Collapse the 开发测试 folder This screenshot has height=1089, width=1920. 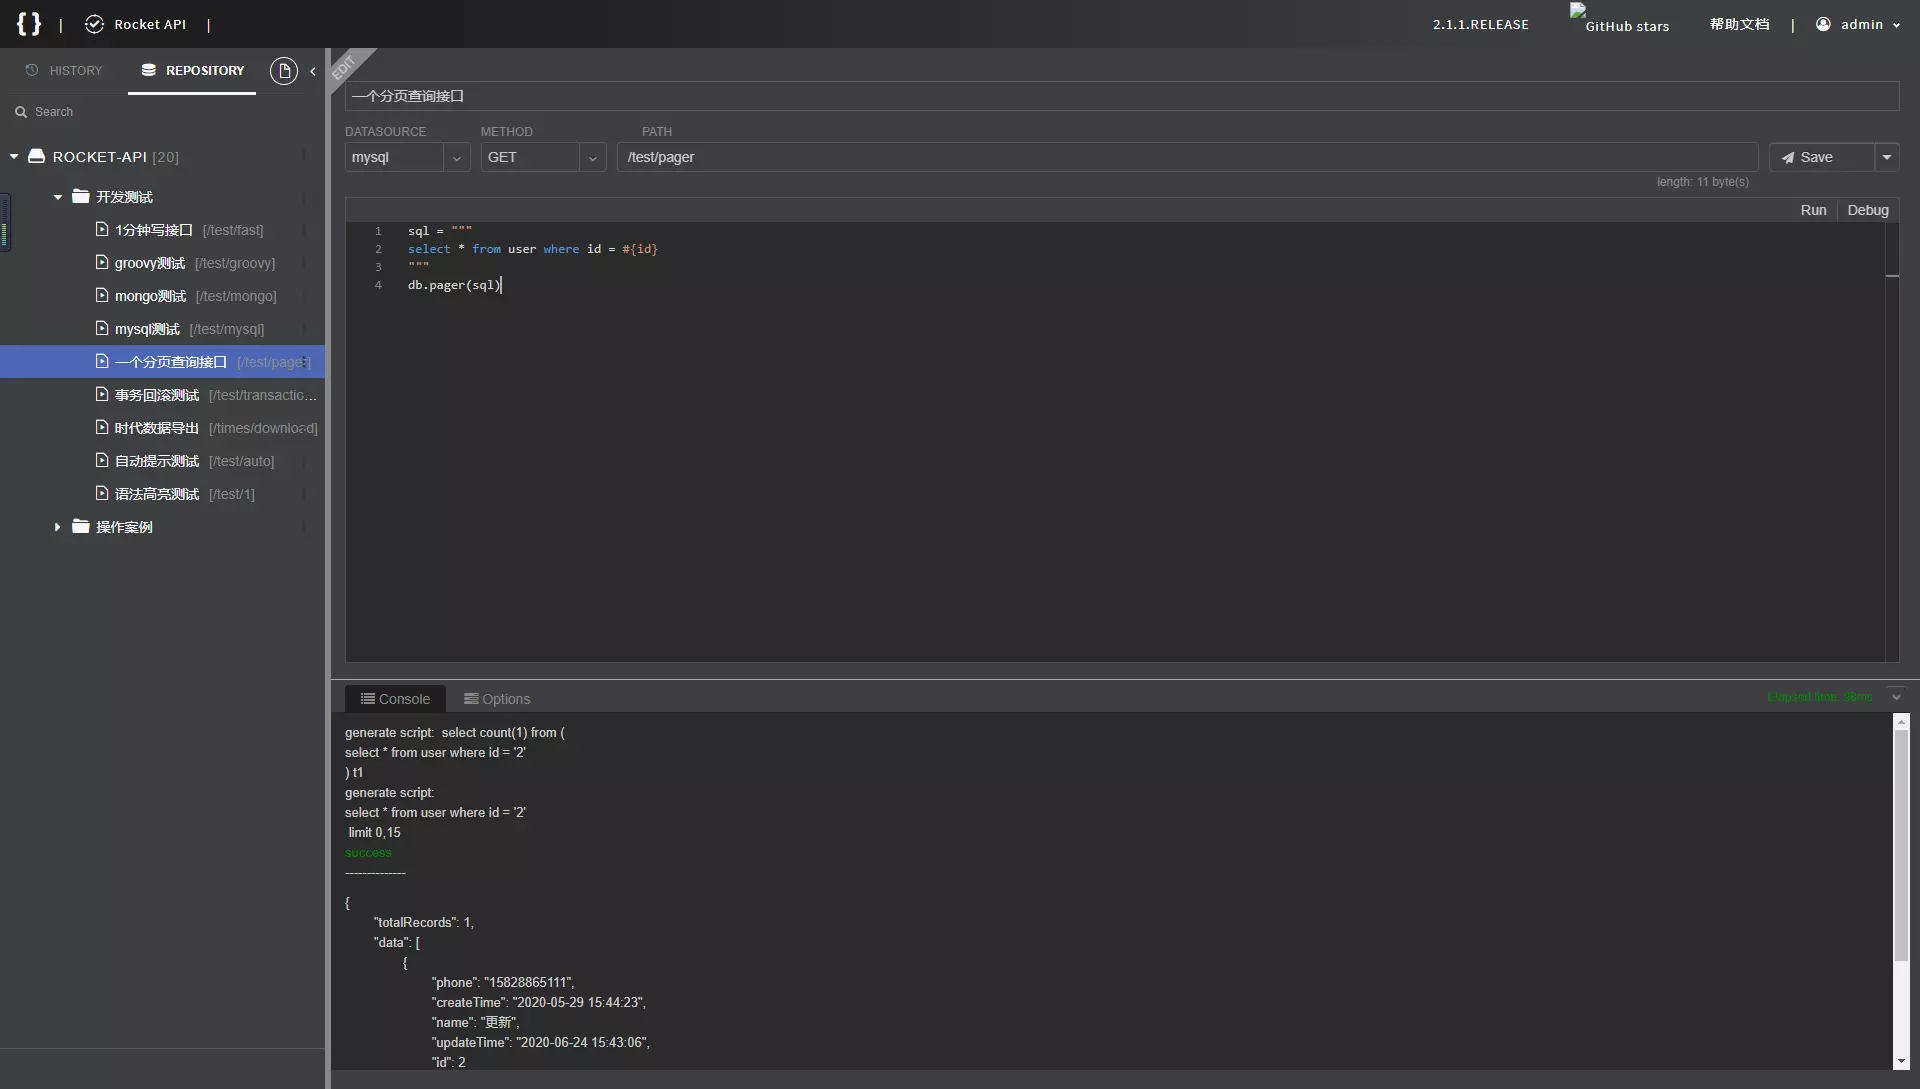(x=57, y=196)
